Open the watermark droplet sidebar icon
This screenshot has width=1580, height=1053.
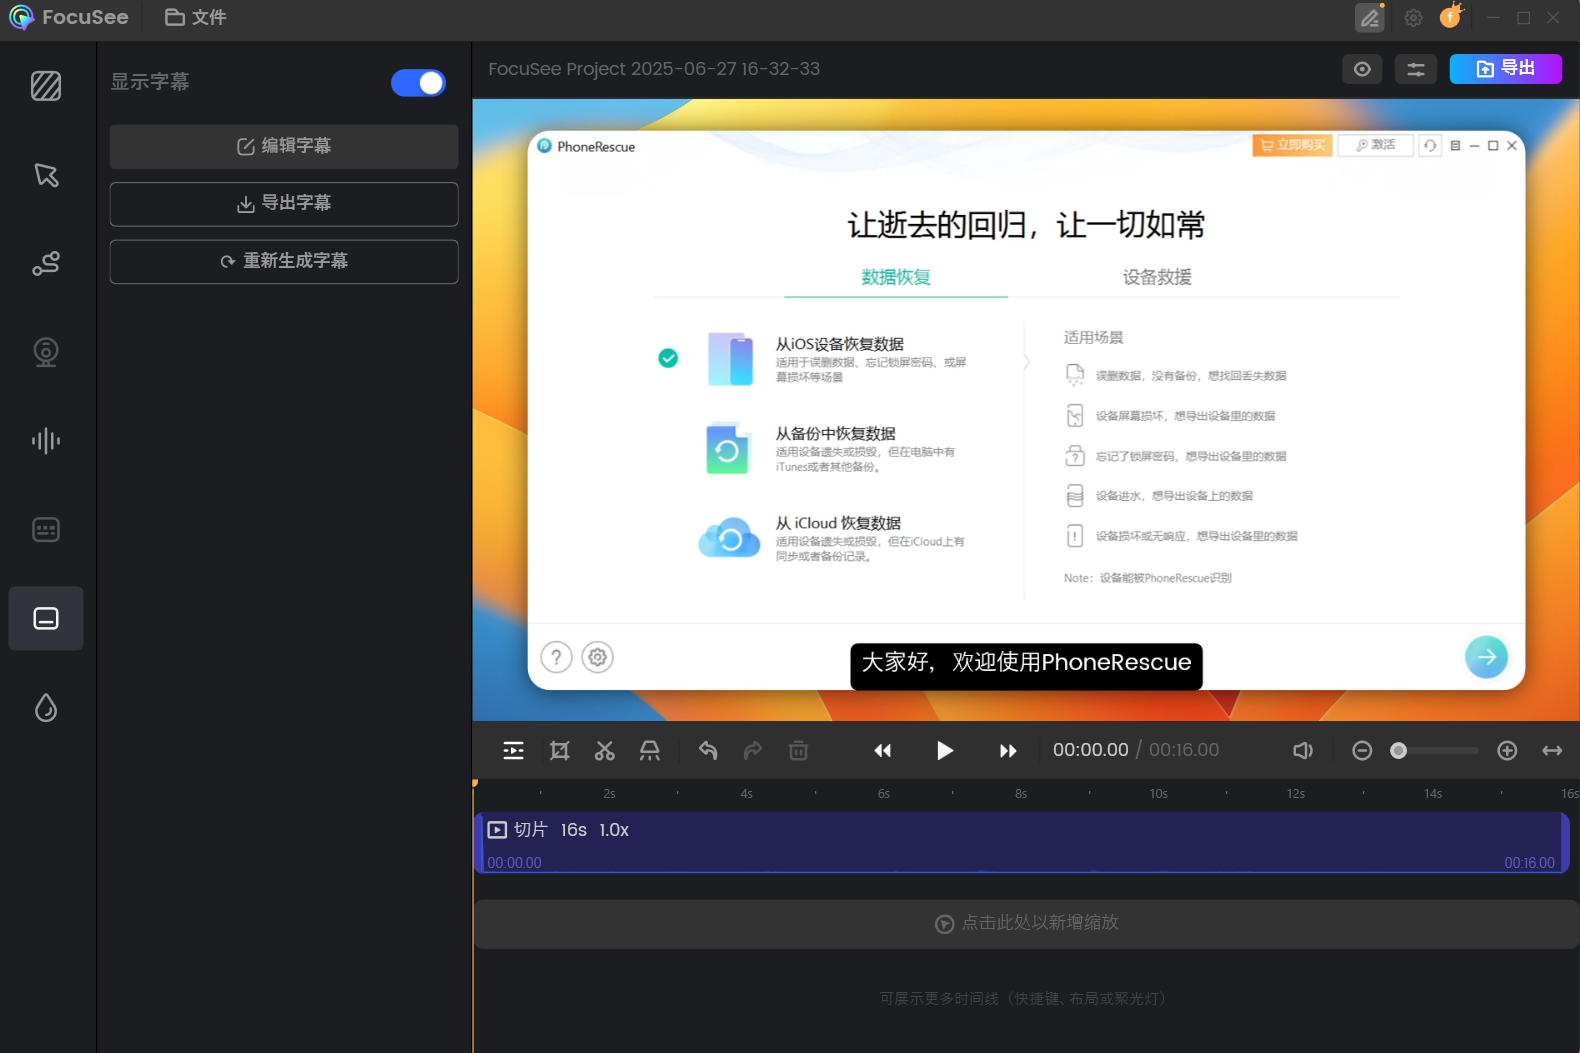[x=46, y=708]
